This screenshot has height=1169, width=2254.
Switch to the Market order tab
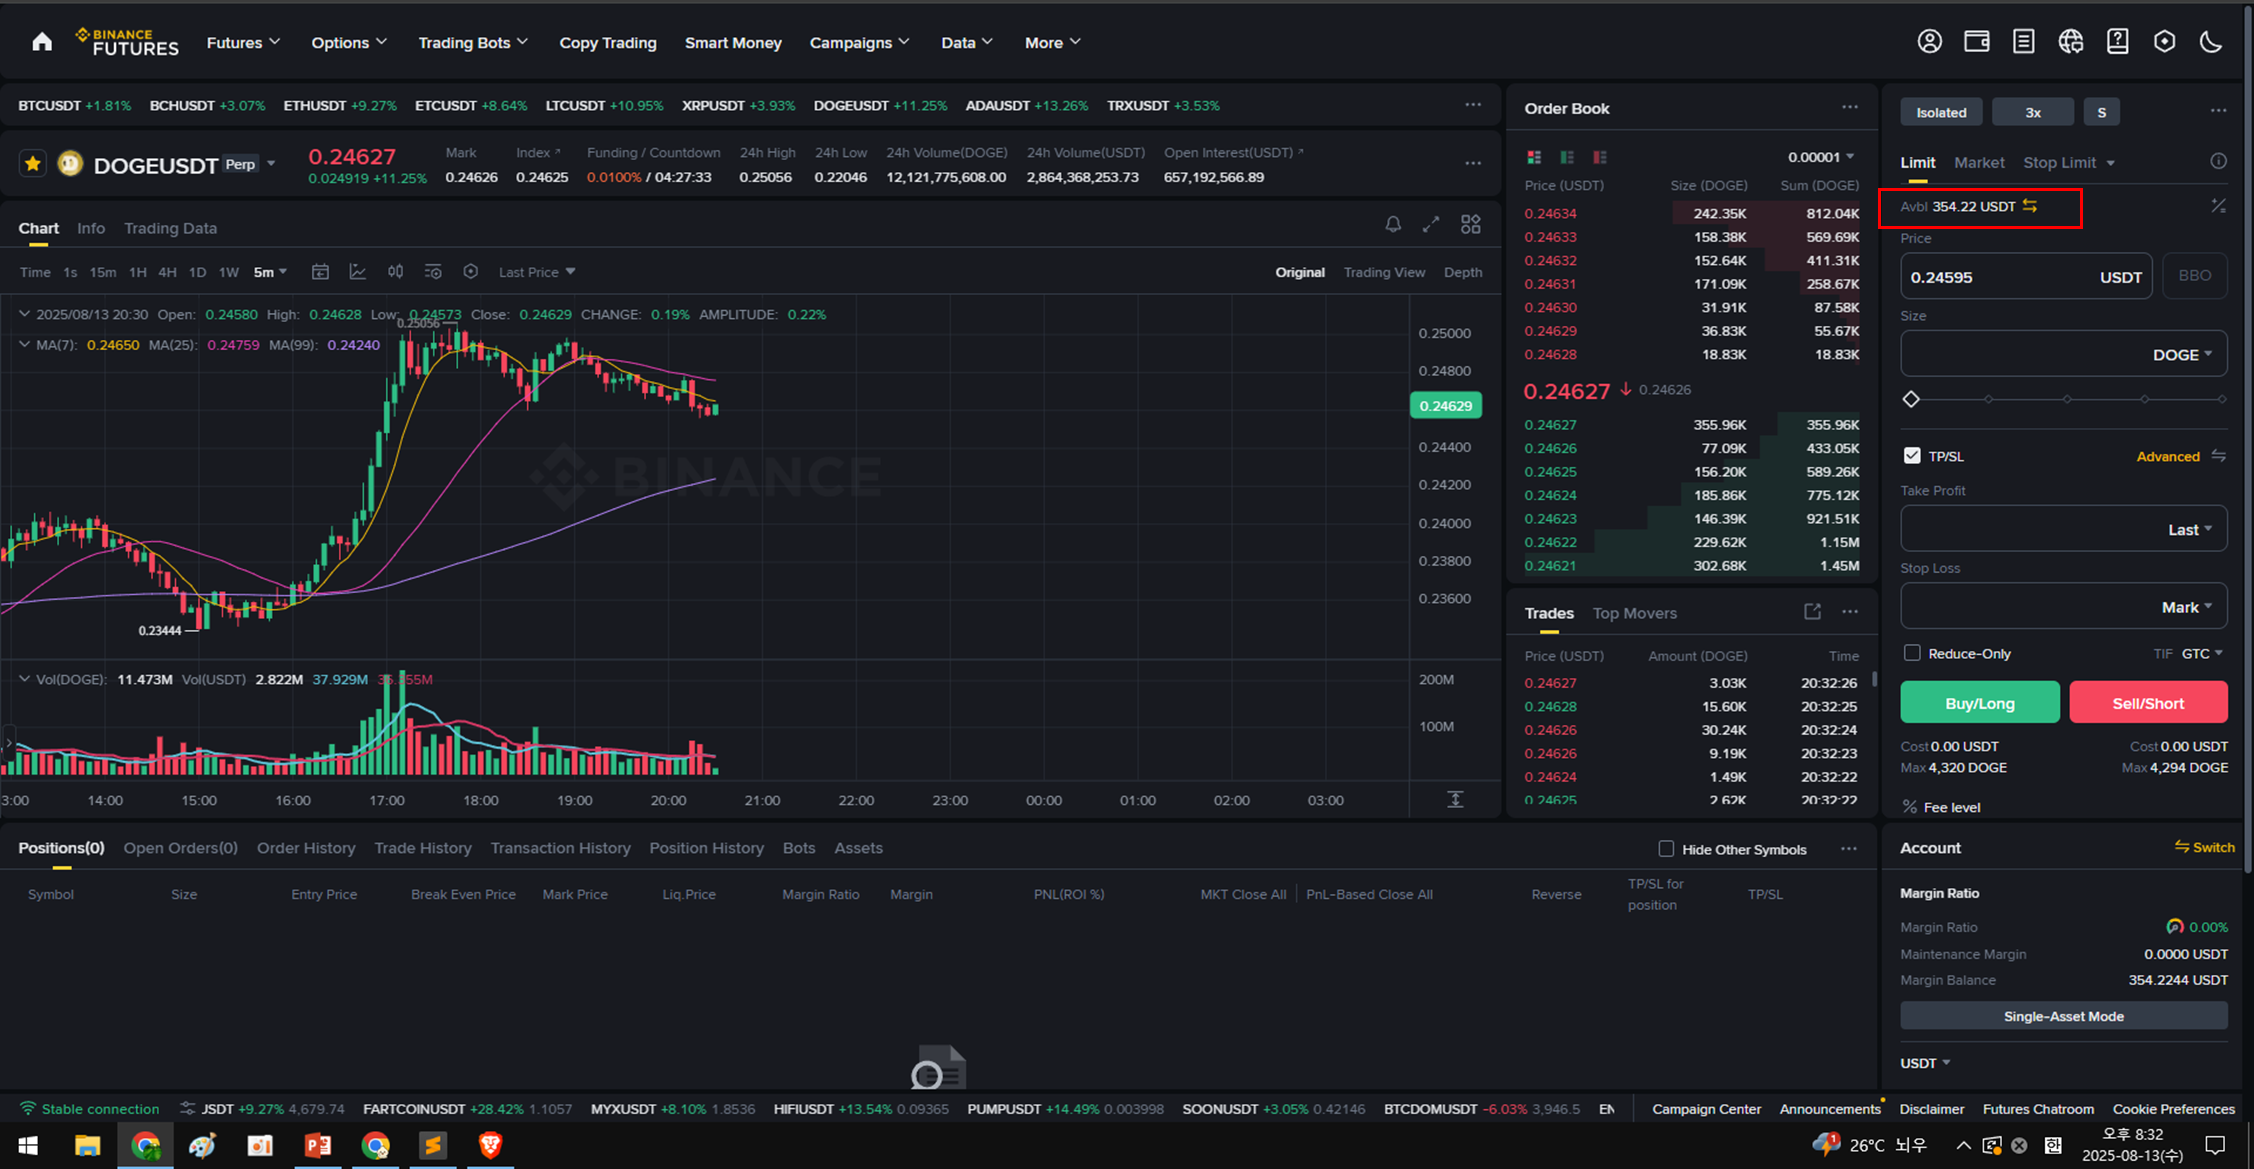pyautogui.click(x=1978, y=162)
